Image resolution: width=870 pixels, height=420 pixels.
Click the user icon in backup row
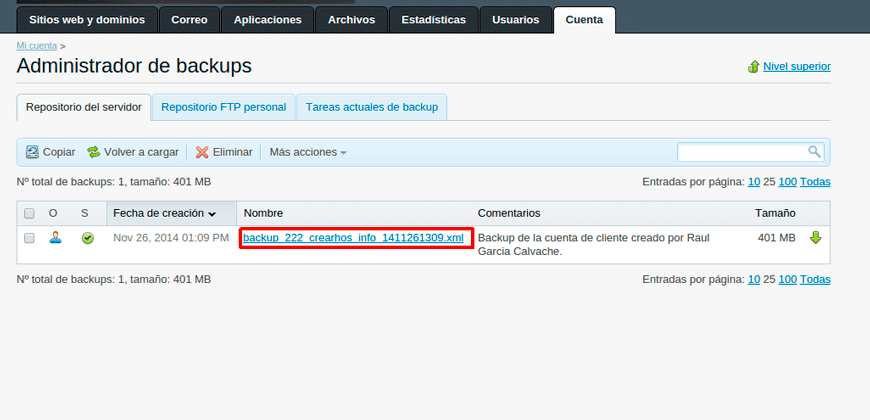click(x=56, y=238)
